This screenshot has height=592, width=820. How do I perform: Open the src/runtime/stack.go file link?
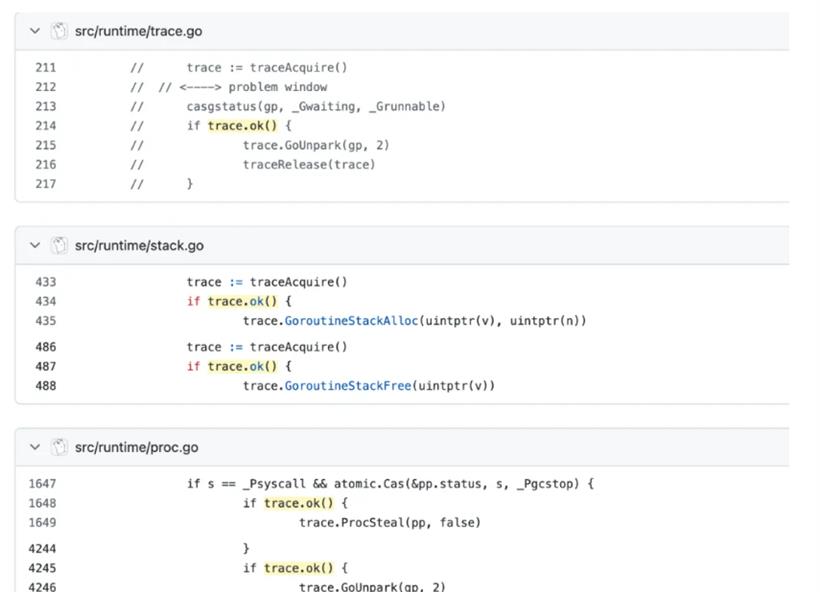click(139, 246)
